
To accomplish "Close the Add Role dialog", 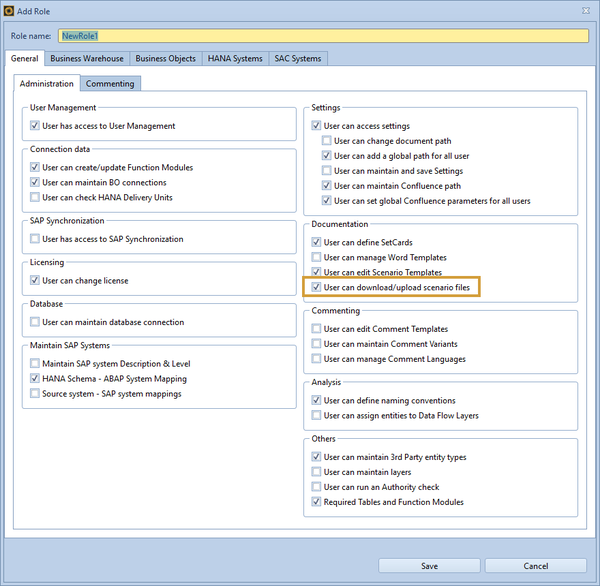I will (585, 10).
